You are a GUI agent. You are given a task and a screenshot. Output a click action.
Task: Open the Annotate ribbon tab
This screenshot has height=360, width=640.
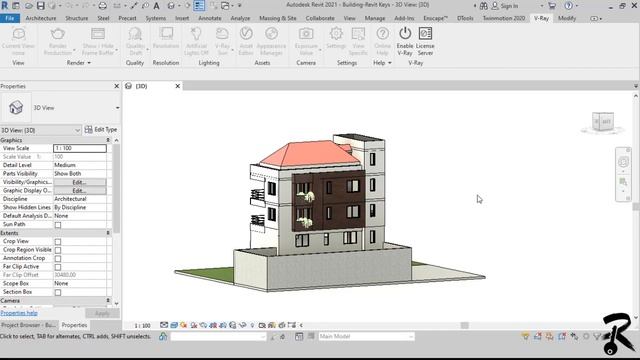[210, 18]
